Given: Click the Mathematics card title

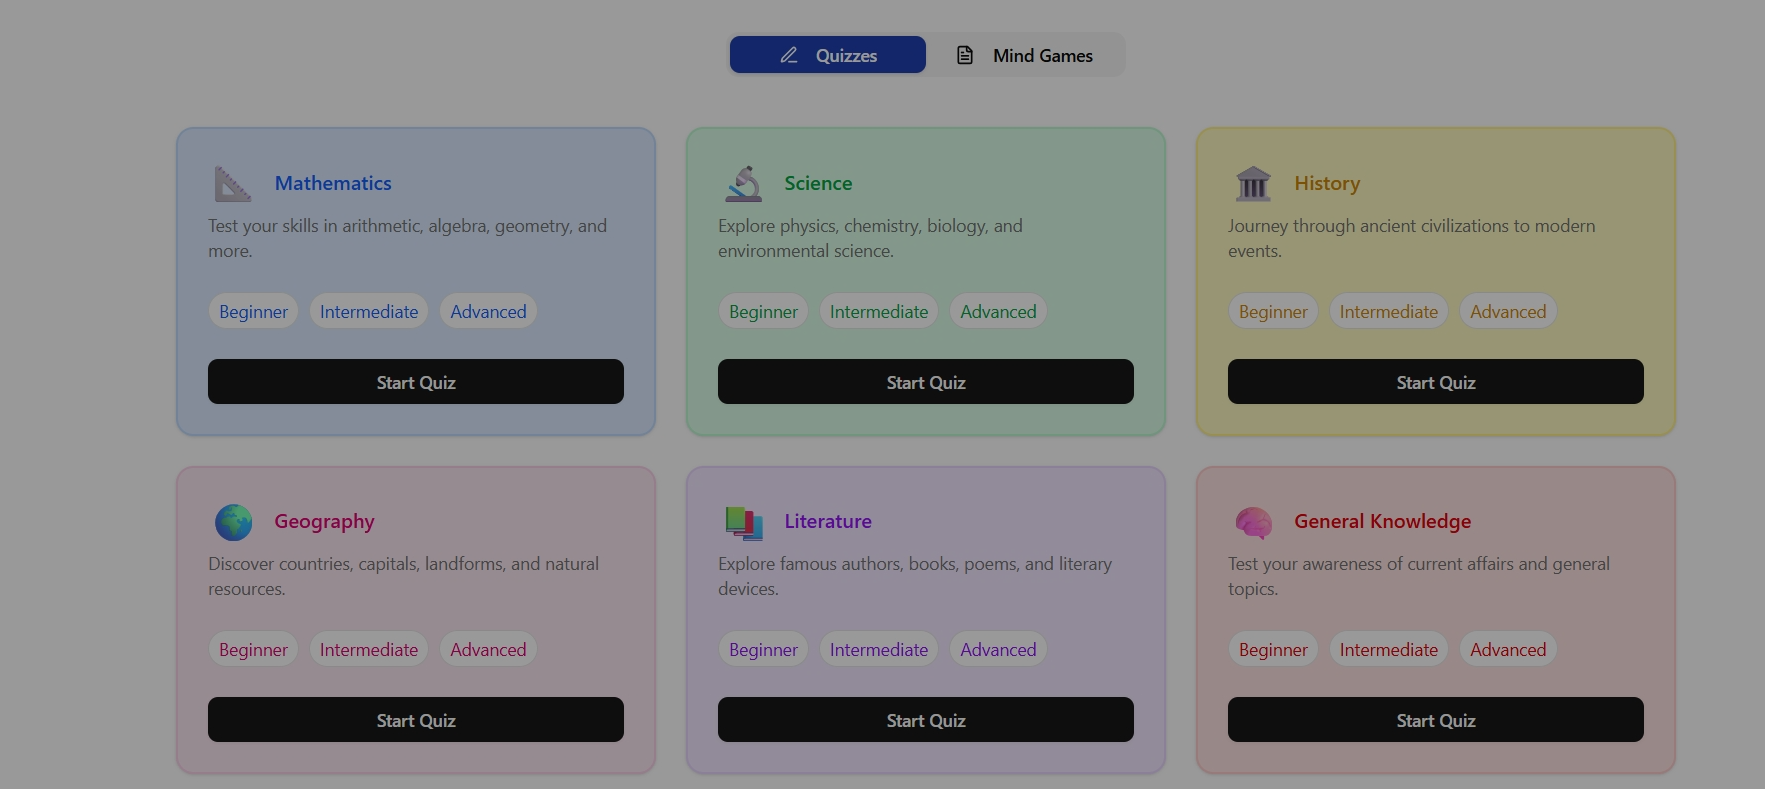Looking at the screenshot, I should 333,183.
